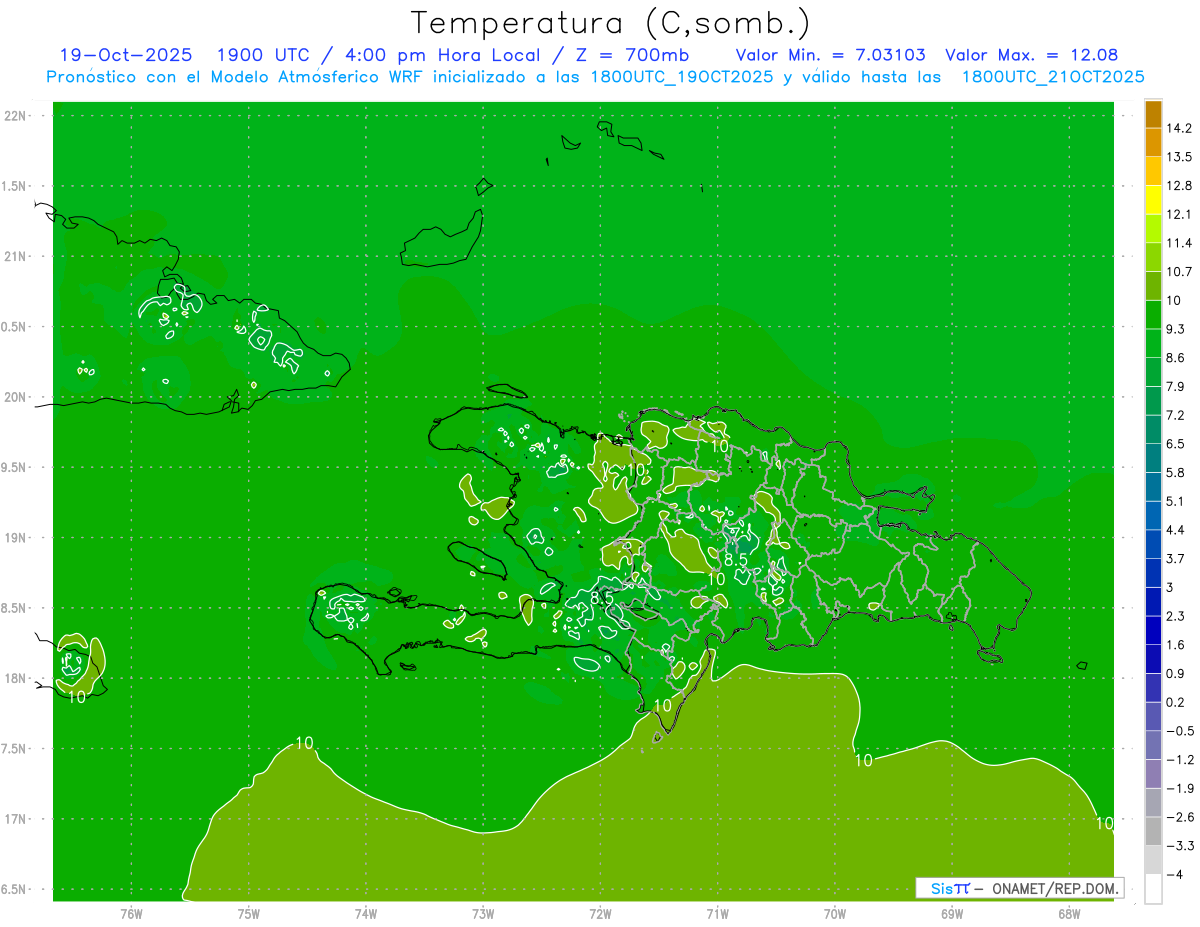The height and width of the screenshot is (927, 1200).
Task: Click the 'Valor Min. = 7.03103' text
Action: click(x=830, y=55)
